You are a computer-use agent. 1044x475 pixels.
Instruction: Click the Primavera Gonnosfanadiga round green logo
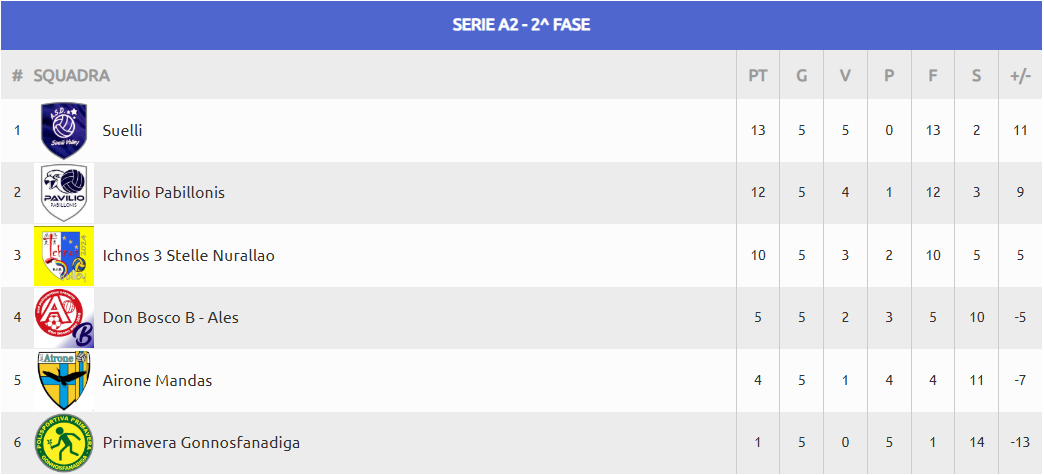pos(64,443)
